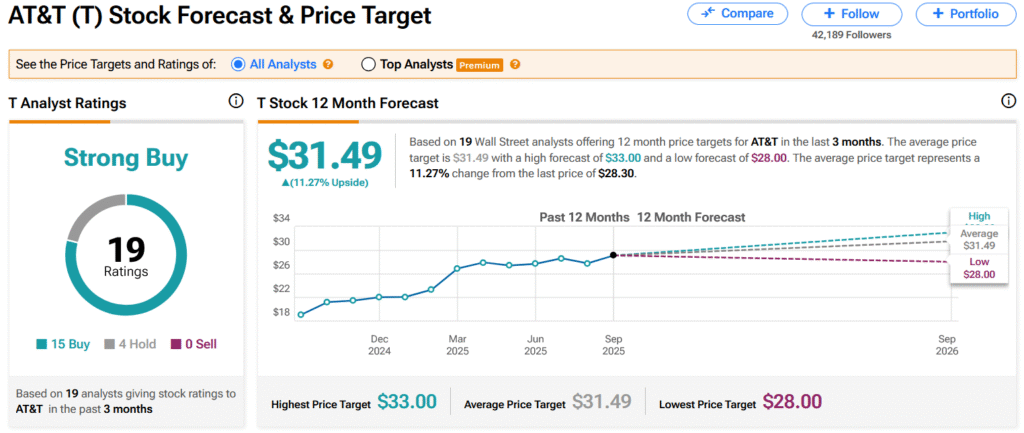Add AT&T to Portfolio
1024x433 pixels.
coord(964,14)
